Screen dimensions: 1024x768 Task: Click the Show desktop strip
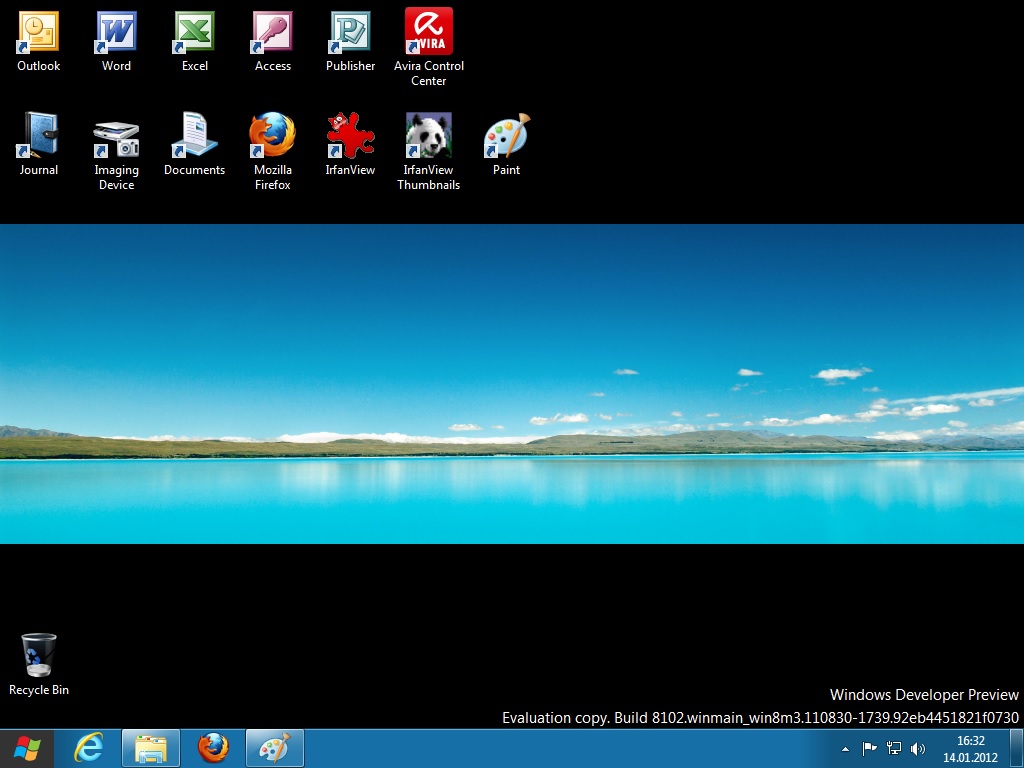tap(1017, 749)
